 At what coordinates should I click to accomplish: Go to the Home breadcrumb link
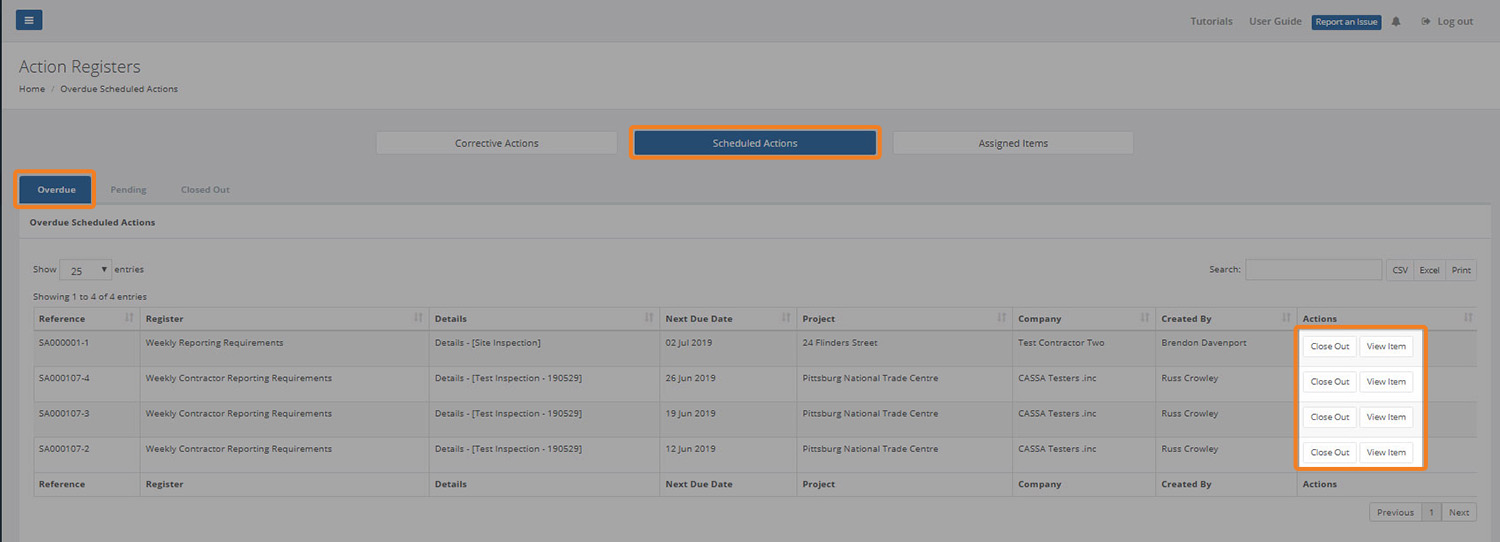(x=32, y=89)
